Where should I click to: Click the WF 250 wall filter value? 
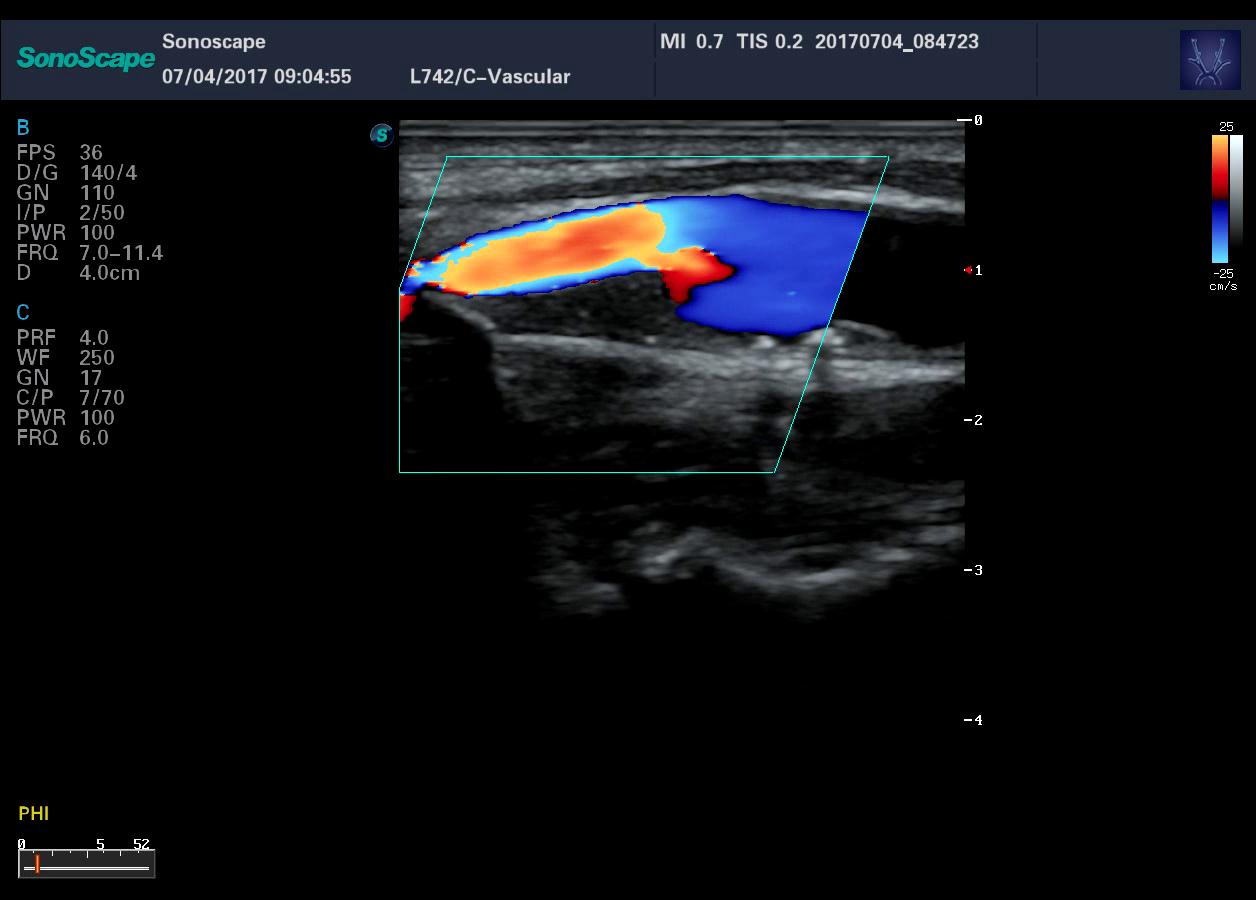(x=96, y=358)
